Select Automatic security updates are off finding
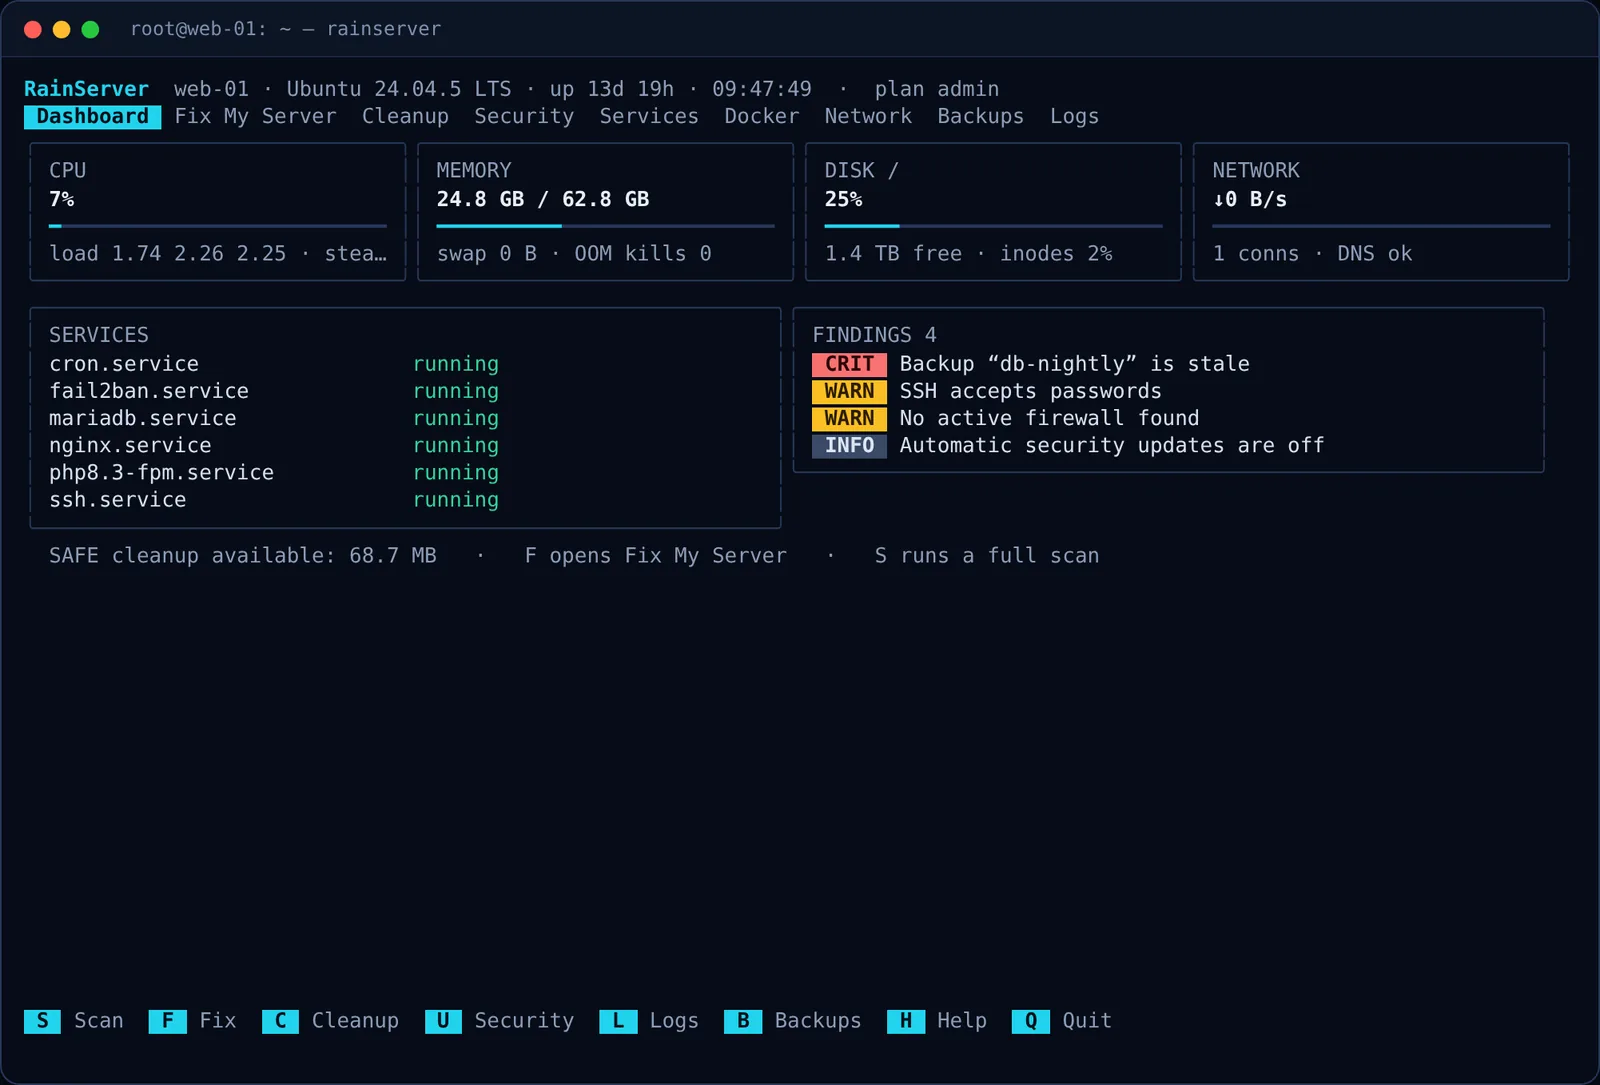The image size is (1600, 1085). pyautogui.click(x=1112, y=445)
